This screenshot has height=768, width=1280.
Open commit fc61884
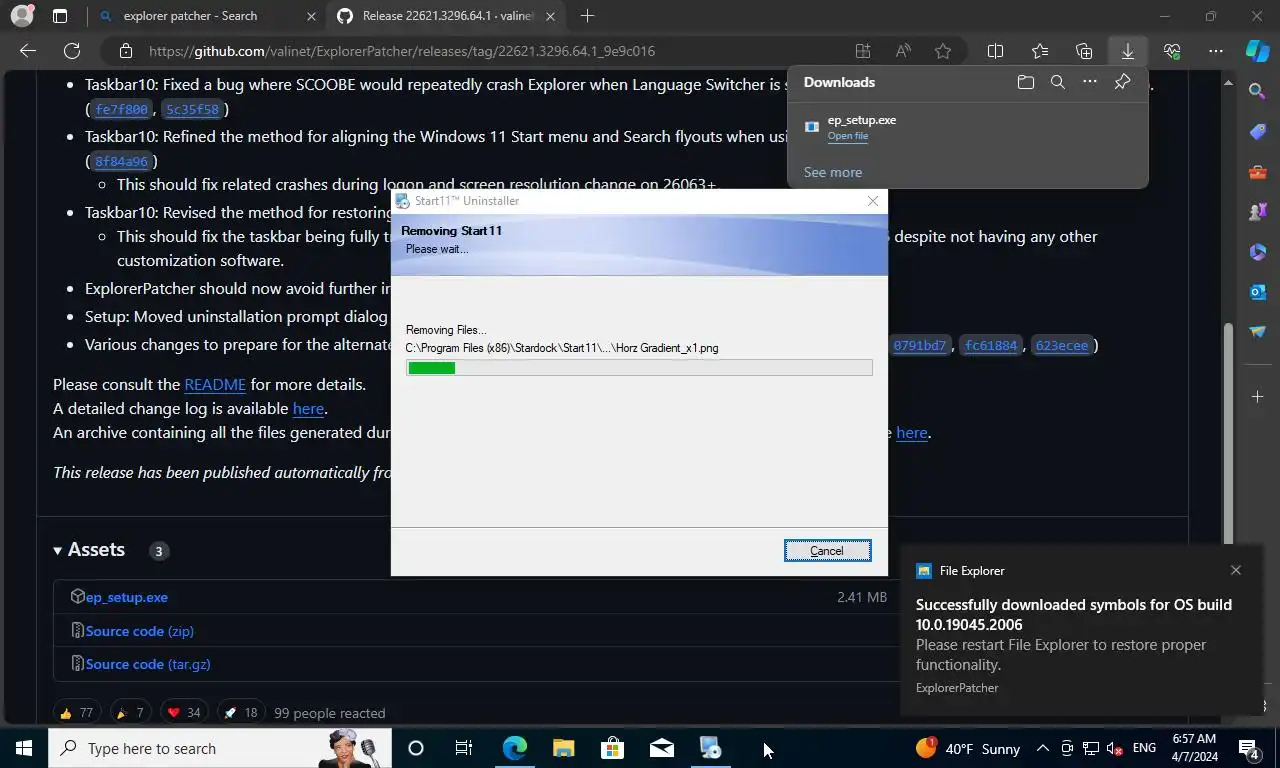point(990,345)
